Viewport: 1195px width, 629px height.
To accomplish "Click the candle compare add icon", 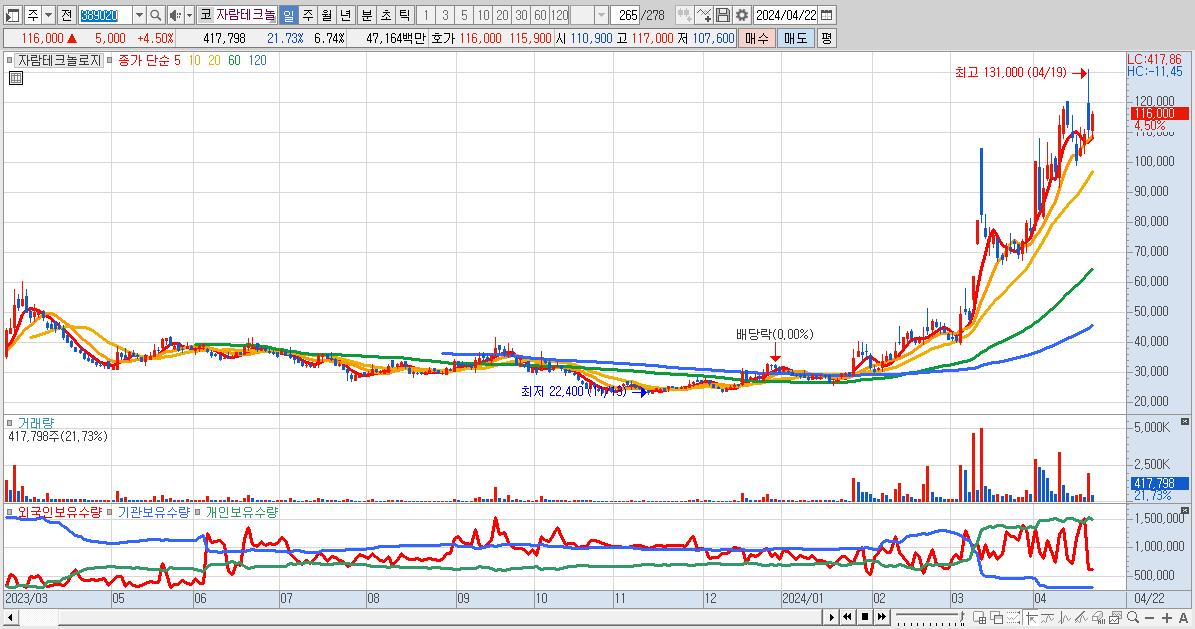I will 684,15.
